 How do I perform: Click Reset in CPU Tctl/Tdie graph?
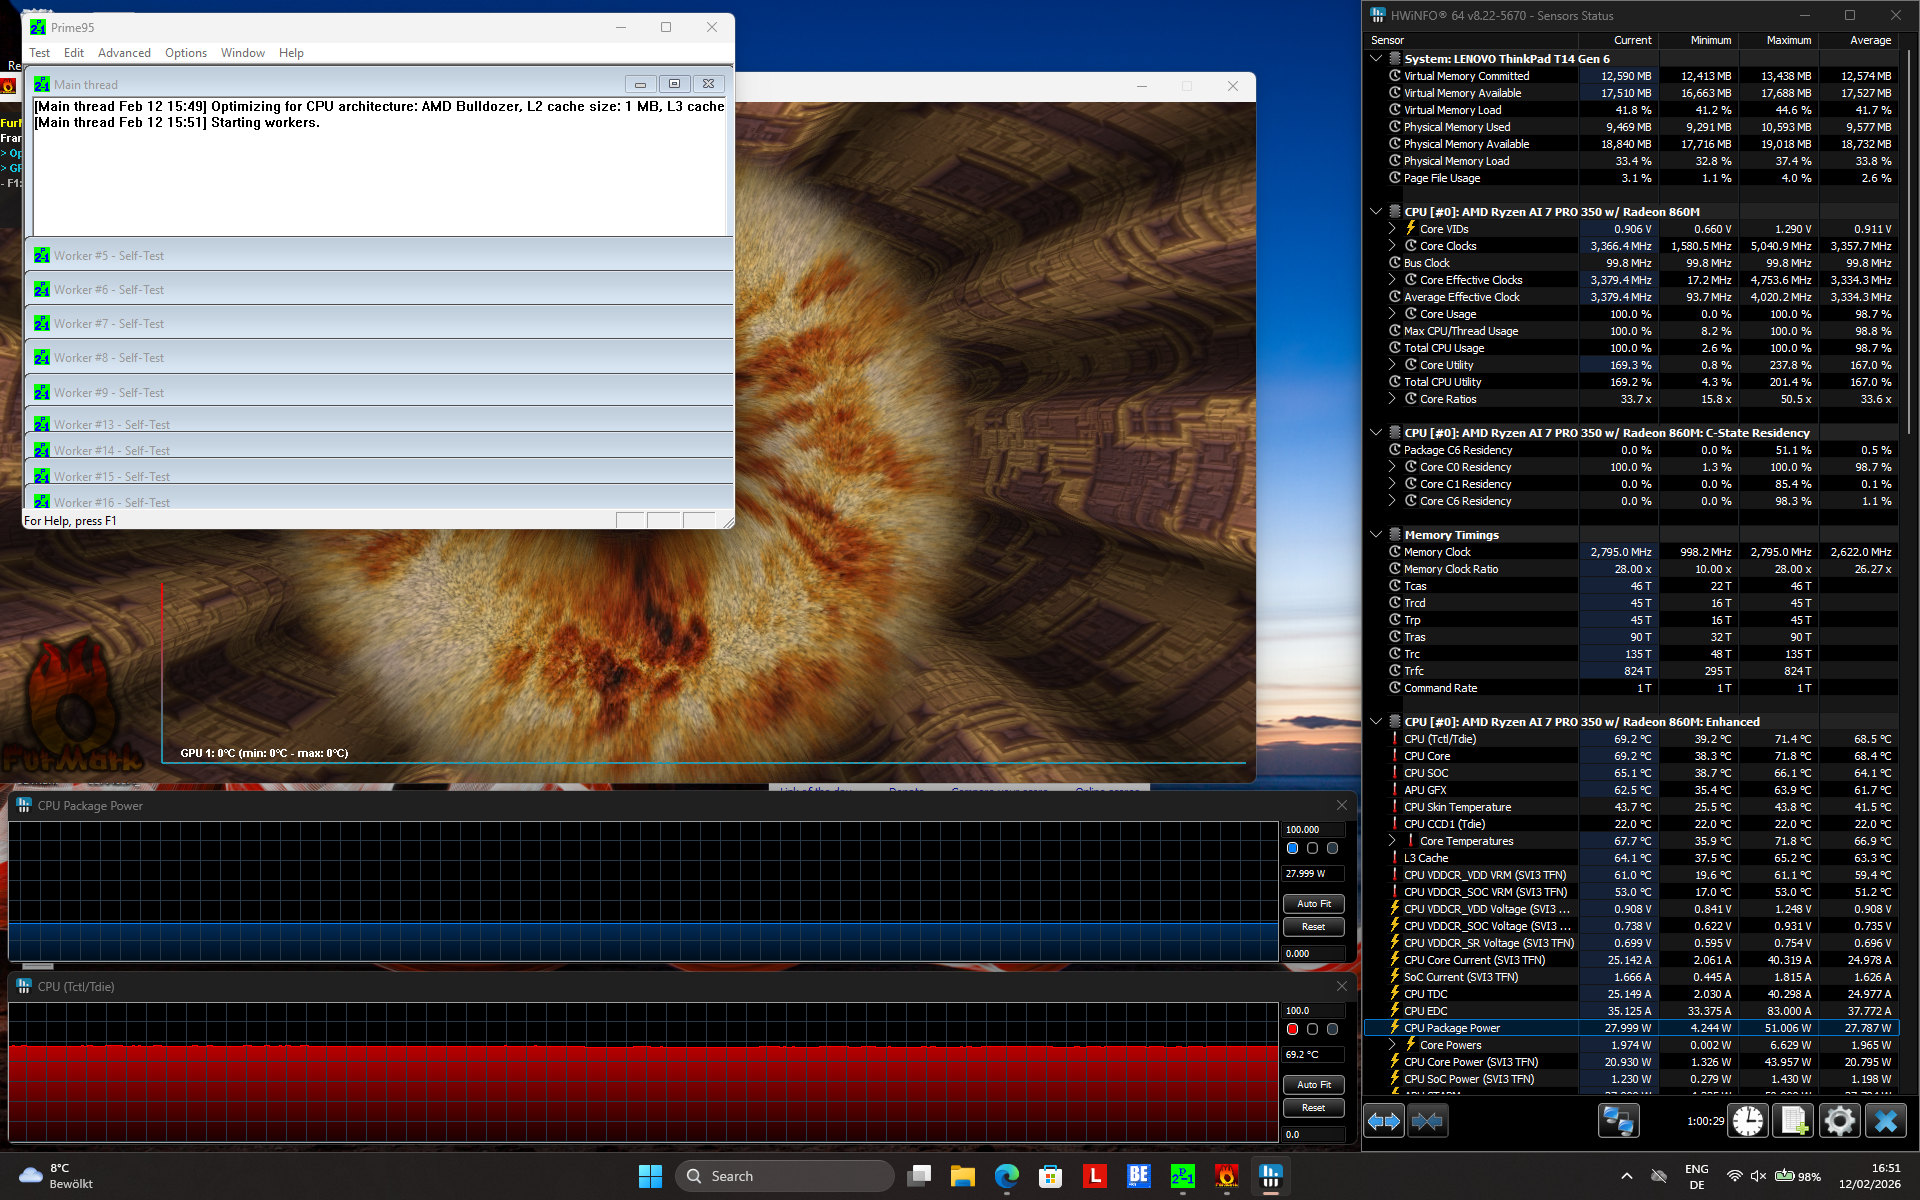pos(1313,1108)
